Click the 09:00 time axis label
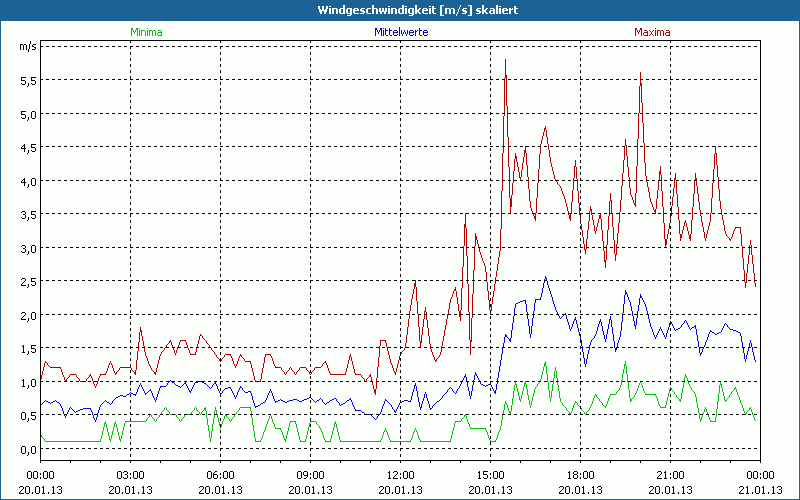The height and width of the screenshot is (500, 800). 310,475
